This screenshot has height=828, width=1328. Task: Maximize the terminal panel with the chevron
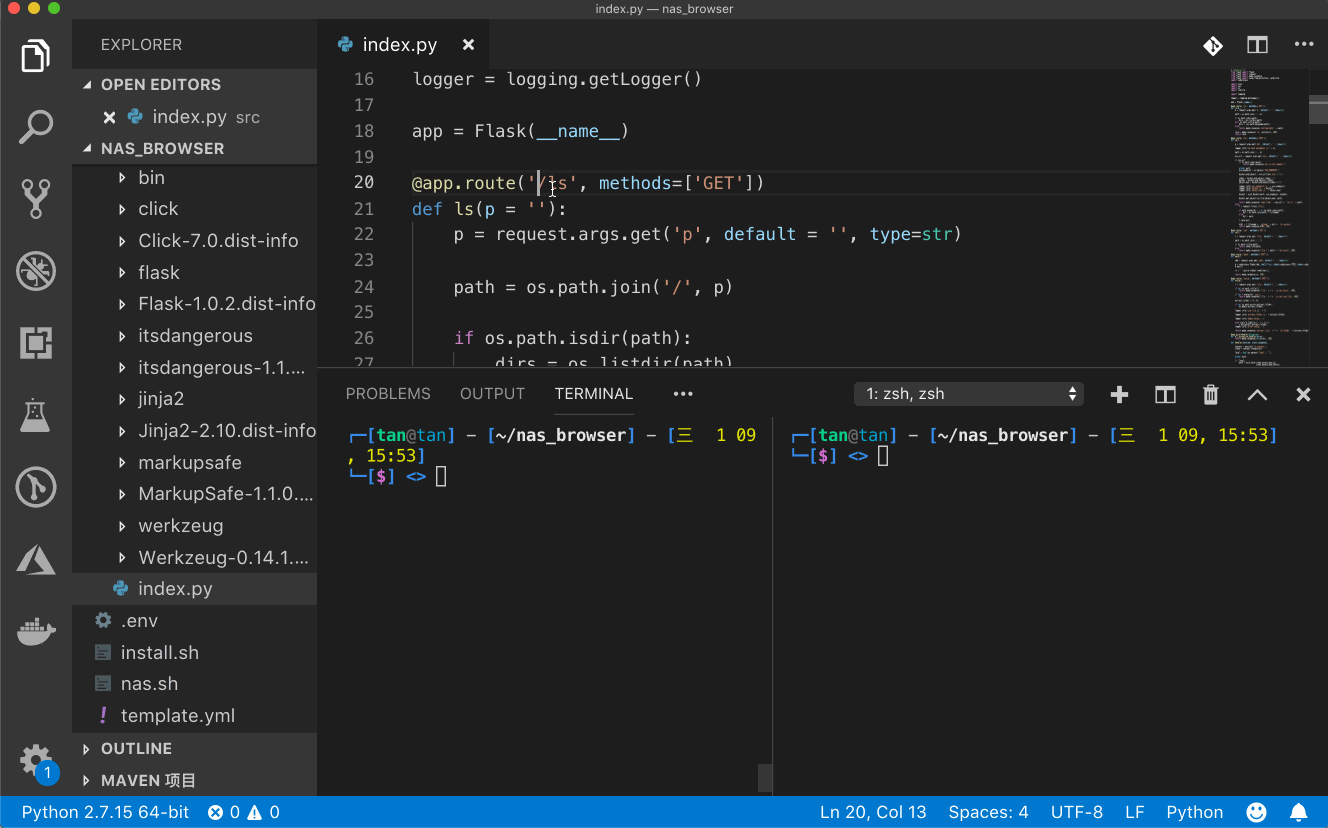[x=1257, y=394]
